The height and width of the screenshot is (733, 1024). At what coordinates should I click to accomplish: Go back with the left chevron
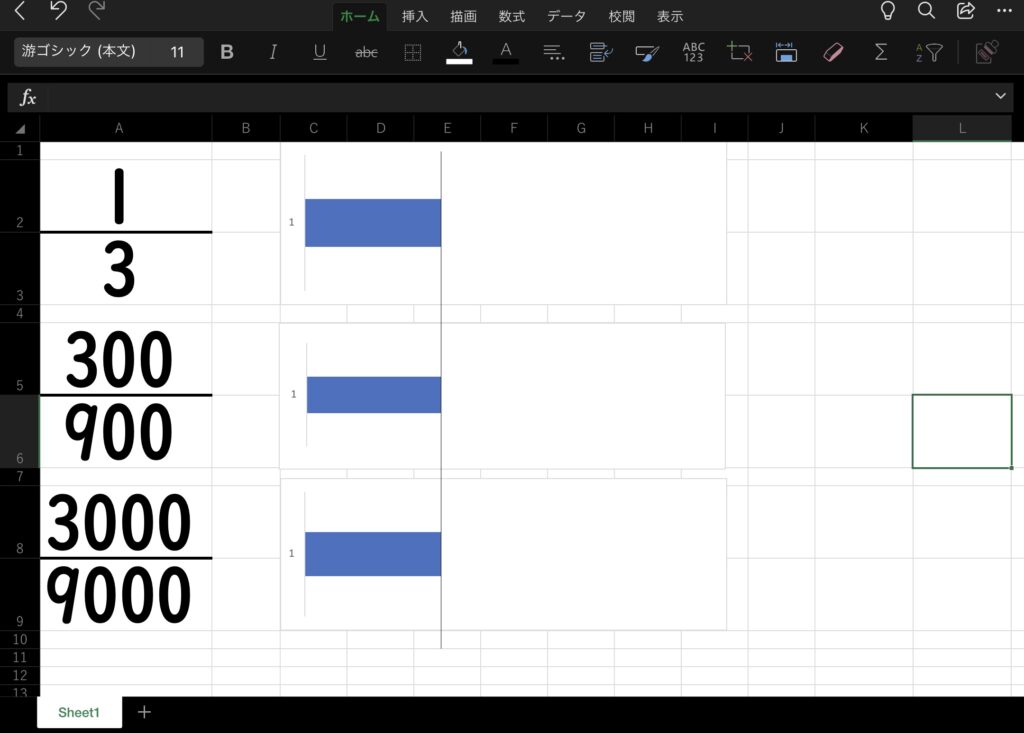coord(20,10)
